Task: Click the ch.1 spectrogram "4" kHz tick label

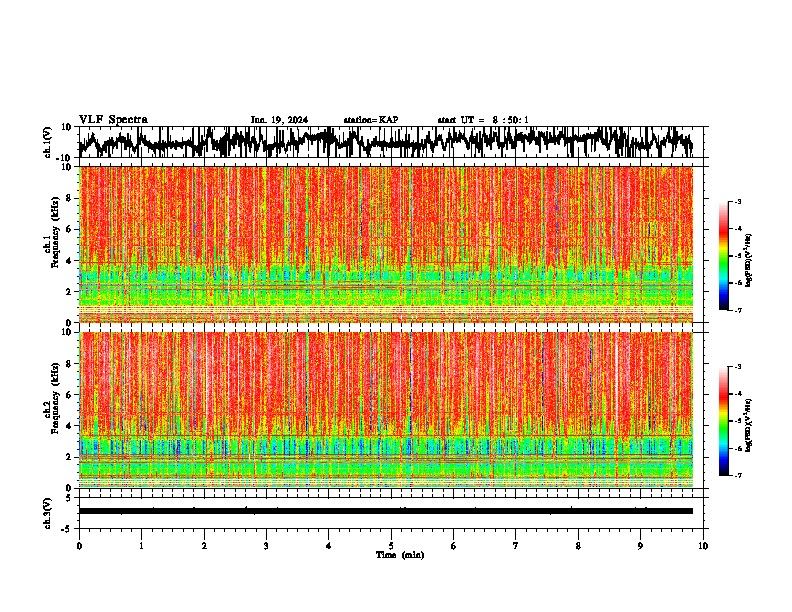Action: pos(69,261)
